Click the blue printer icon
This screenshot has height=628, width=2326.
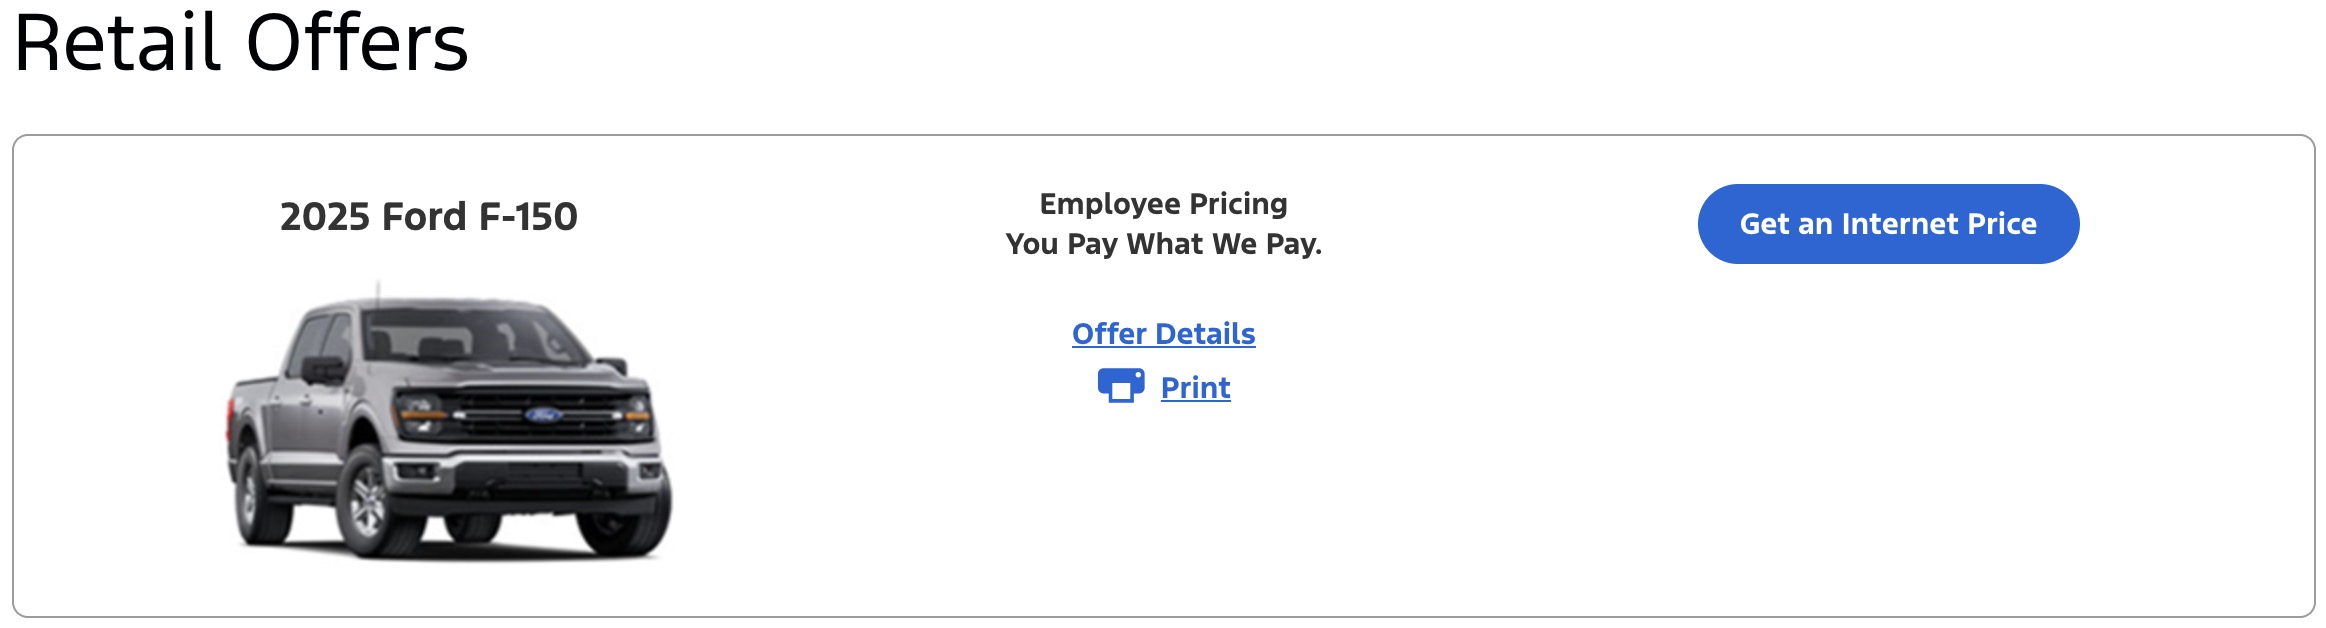click(1121, 386)
